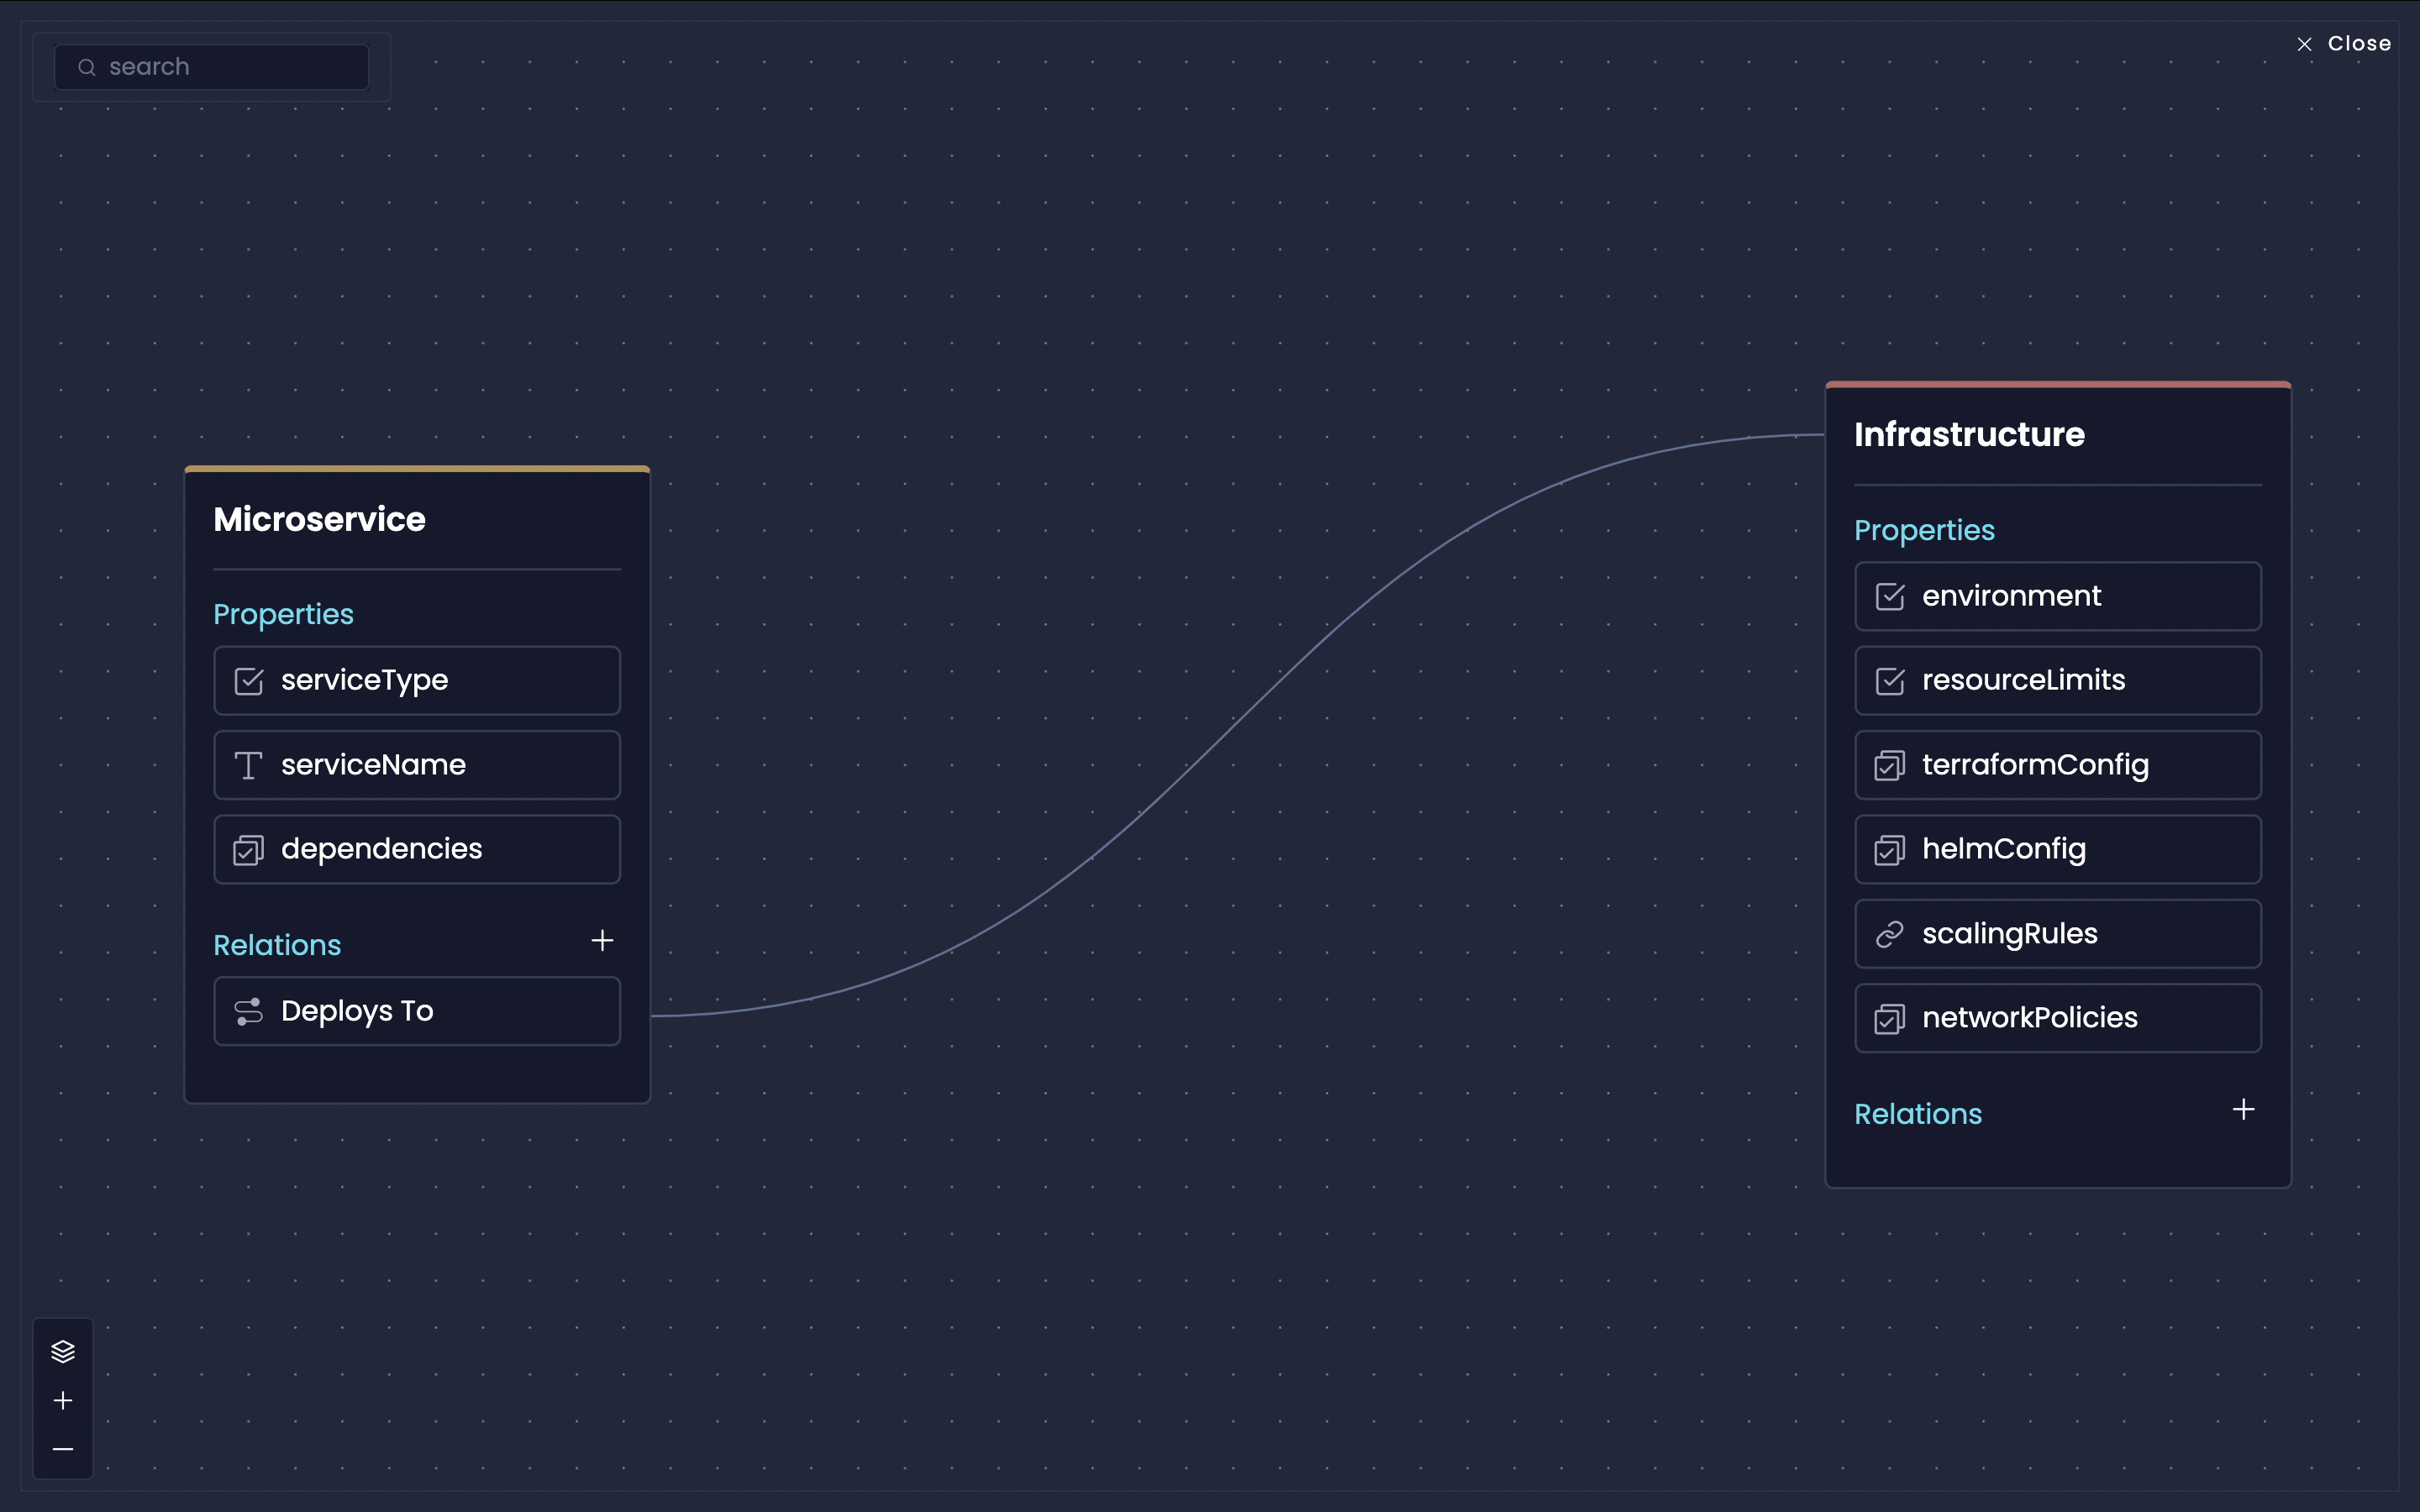Click the link icon beside scalingRules
The height and width of the screenshot is (1512, 2420).
pyautogui.click(x=1889, y=934)
